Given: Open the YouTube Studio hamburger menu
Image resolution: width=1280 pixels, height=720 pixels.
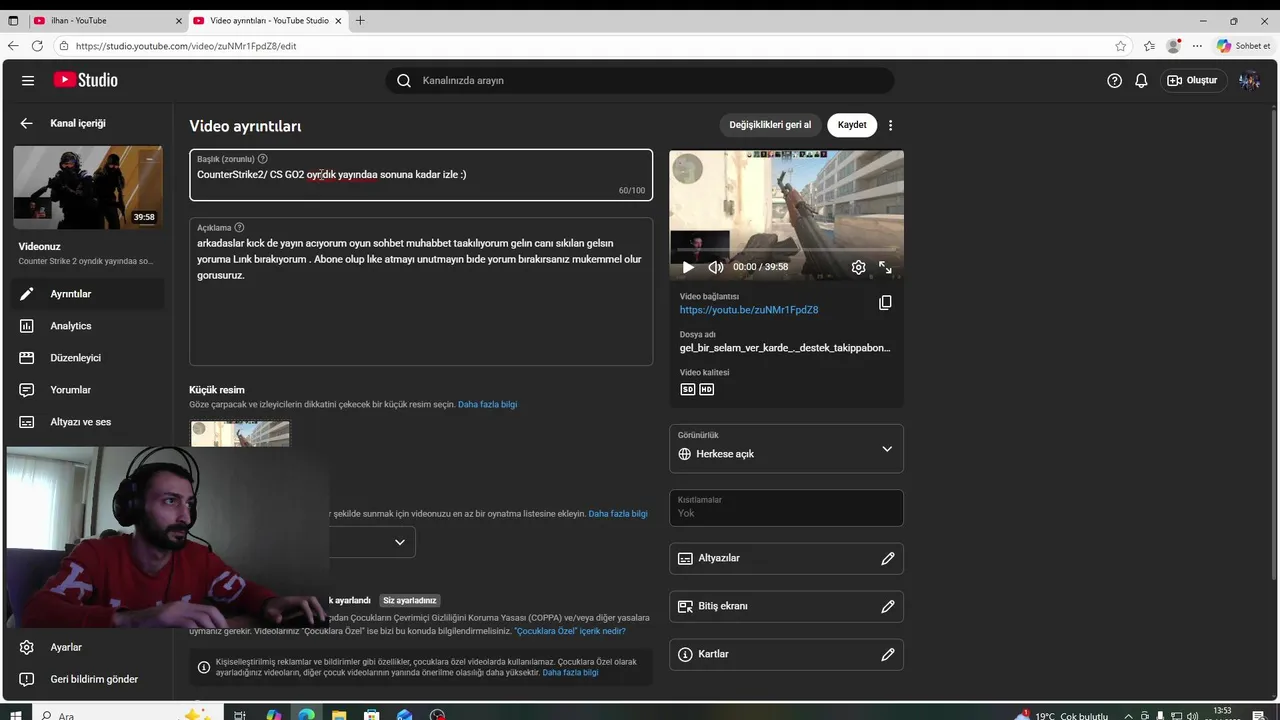Looking at the screenshot, I should tap(28, 80).
